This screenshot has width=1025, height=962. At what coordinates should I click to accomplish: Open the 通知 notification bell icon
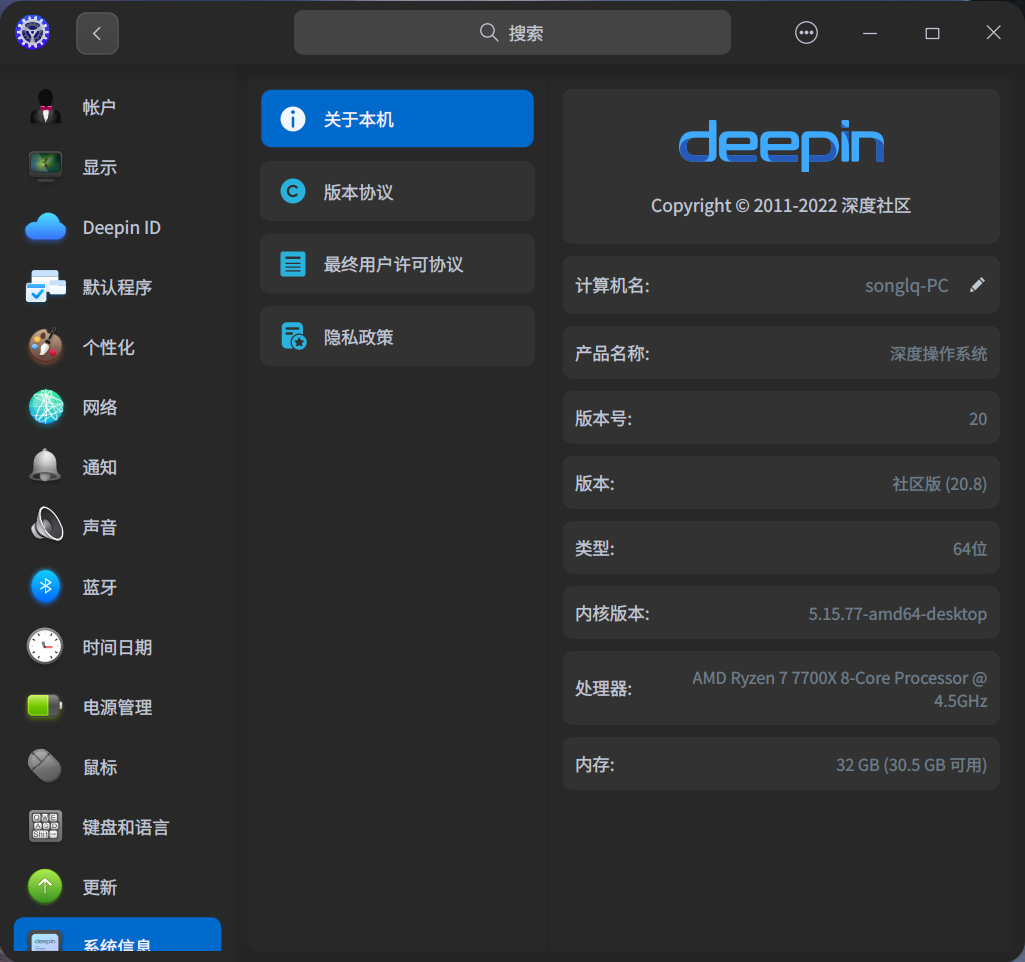pyautogui.click(x=45, y=467)
